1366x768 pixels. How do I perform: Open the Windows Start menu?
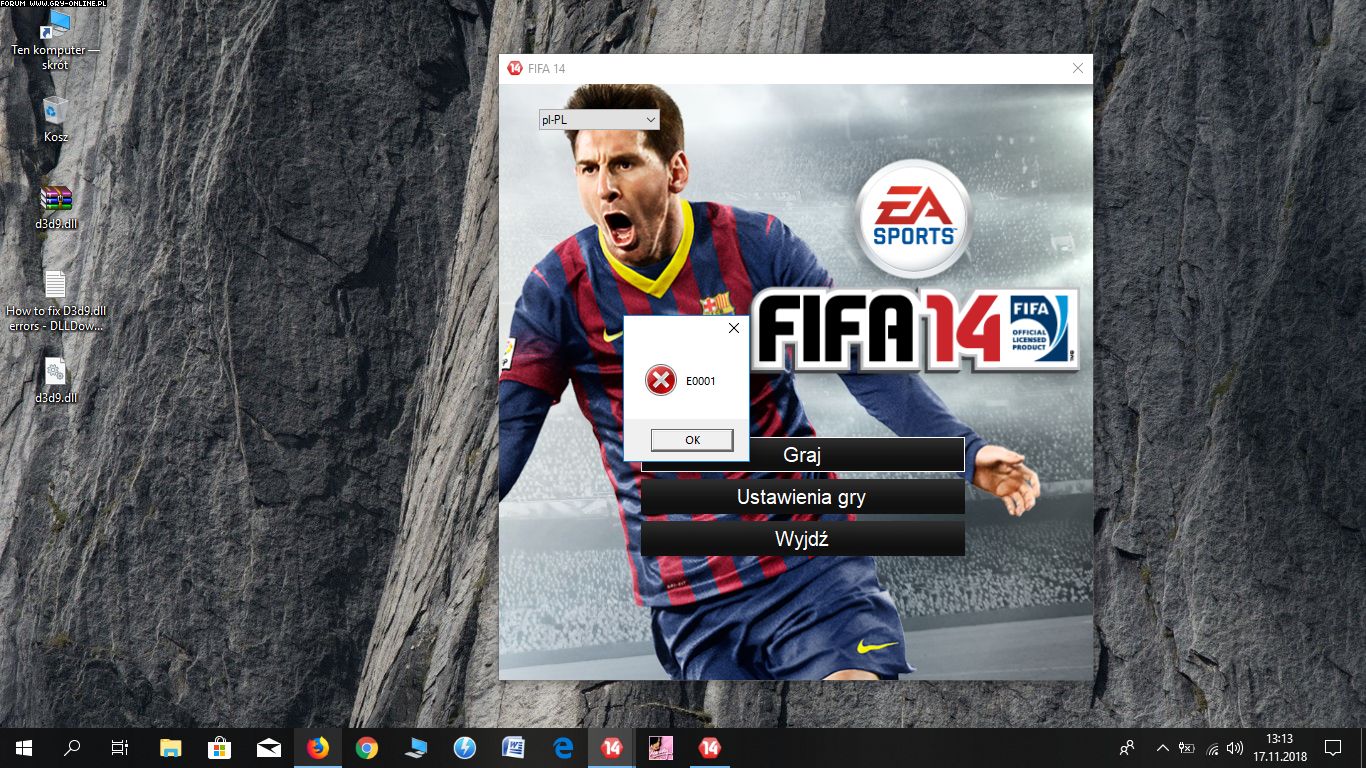point(24,748)
